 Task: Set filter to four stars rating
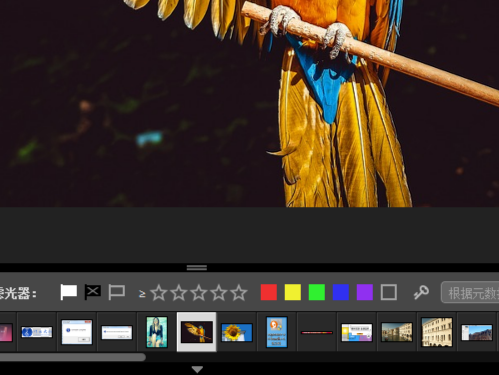pos(219,293)
